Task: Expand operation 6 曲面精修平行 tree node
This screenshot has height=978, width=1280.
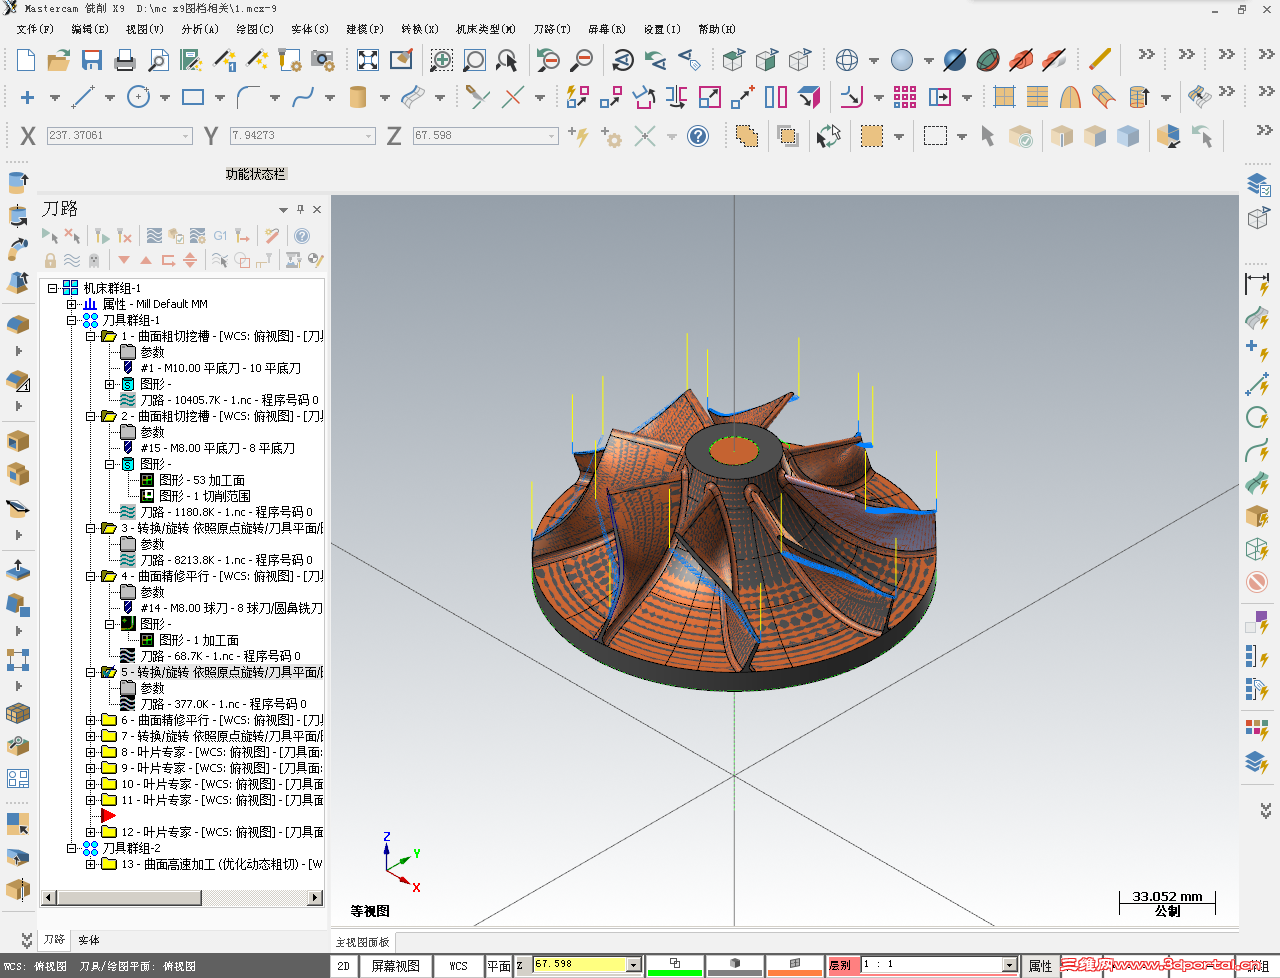Action: click(90, 720)
